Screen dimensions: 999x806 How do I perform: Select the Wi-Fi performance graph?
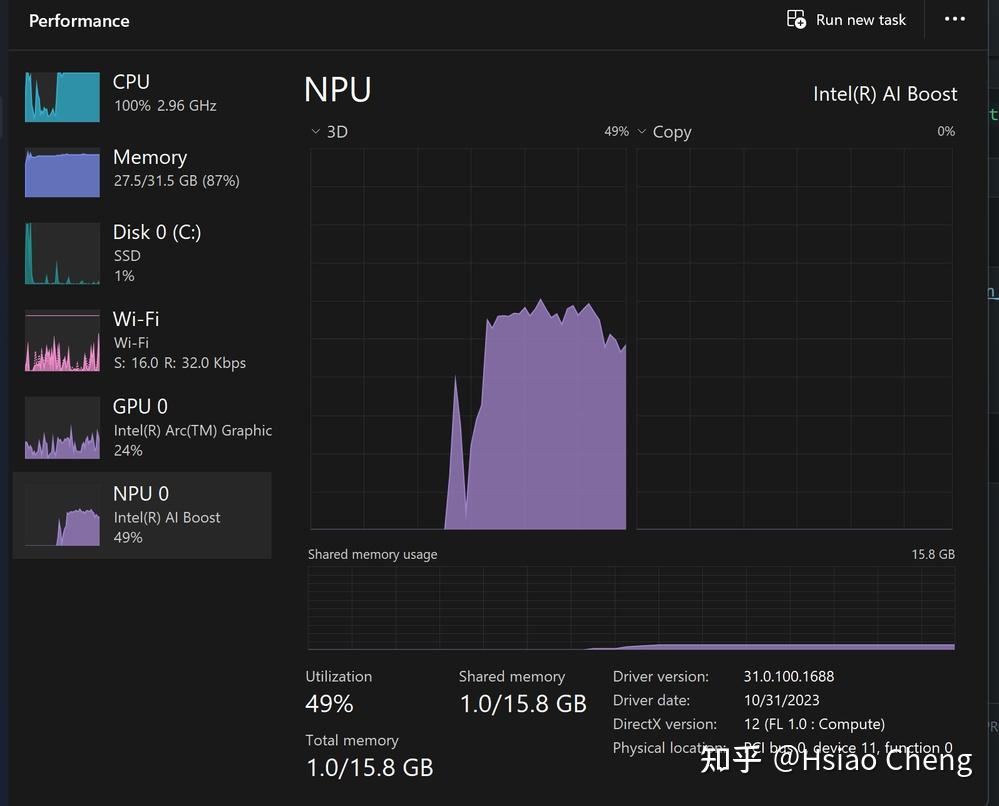point(62,340)
